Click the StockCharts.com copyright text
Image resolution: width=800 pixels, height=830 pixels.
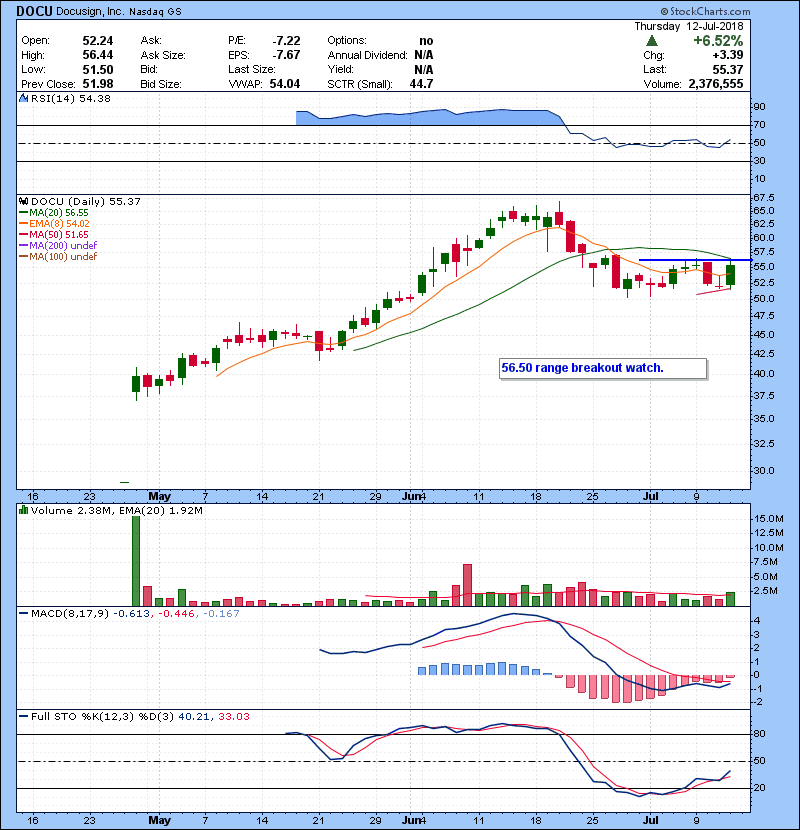(x=705, y=11)
